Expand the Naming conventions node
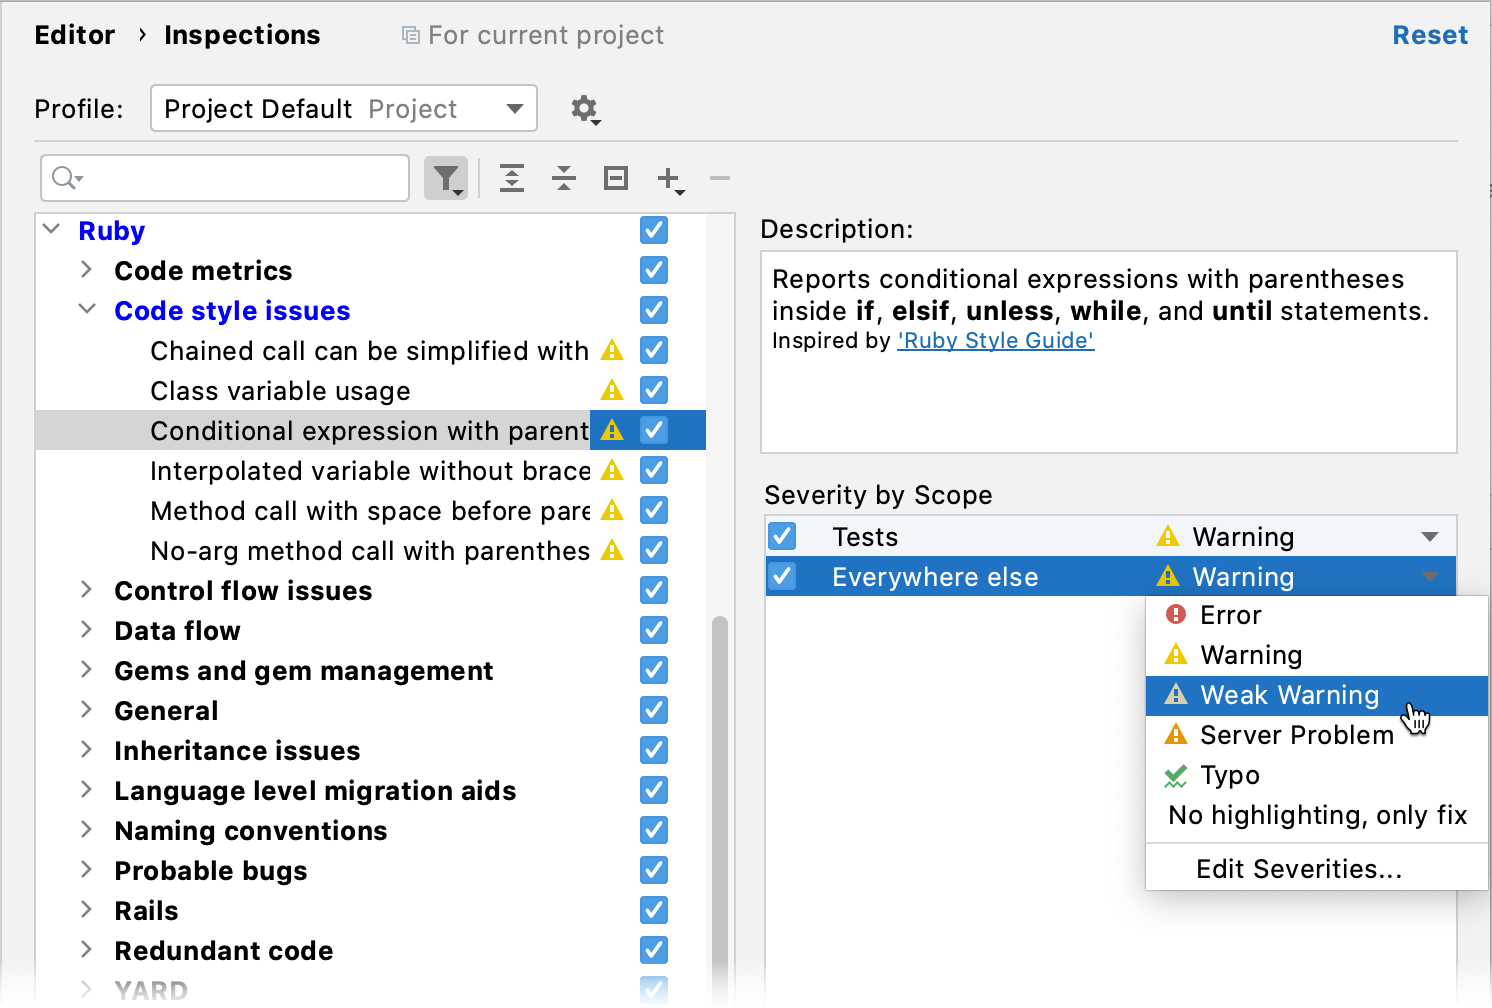 coord(87,830)
